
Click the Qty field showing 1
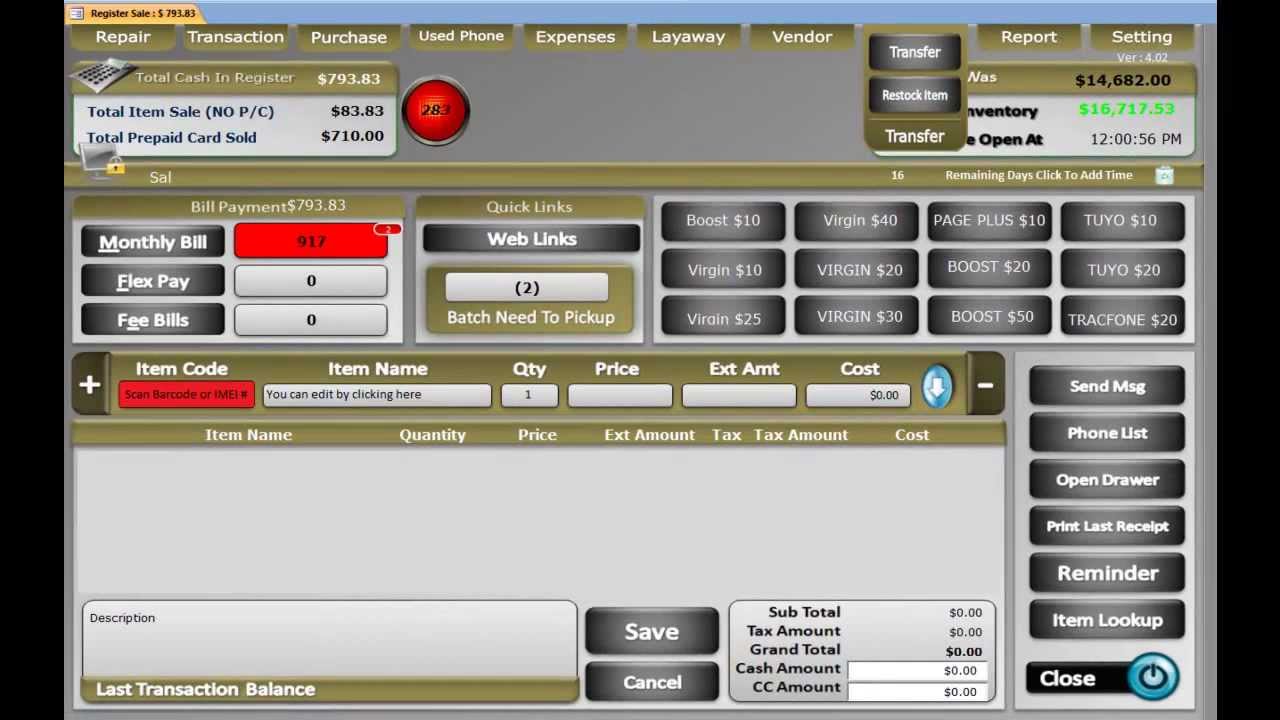[x=528, y=395]
